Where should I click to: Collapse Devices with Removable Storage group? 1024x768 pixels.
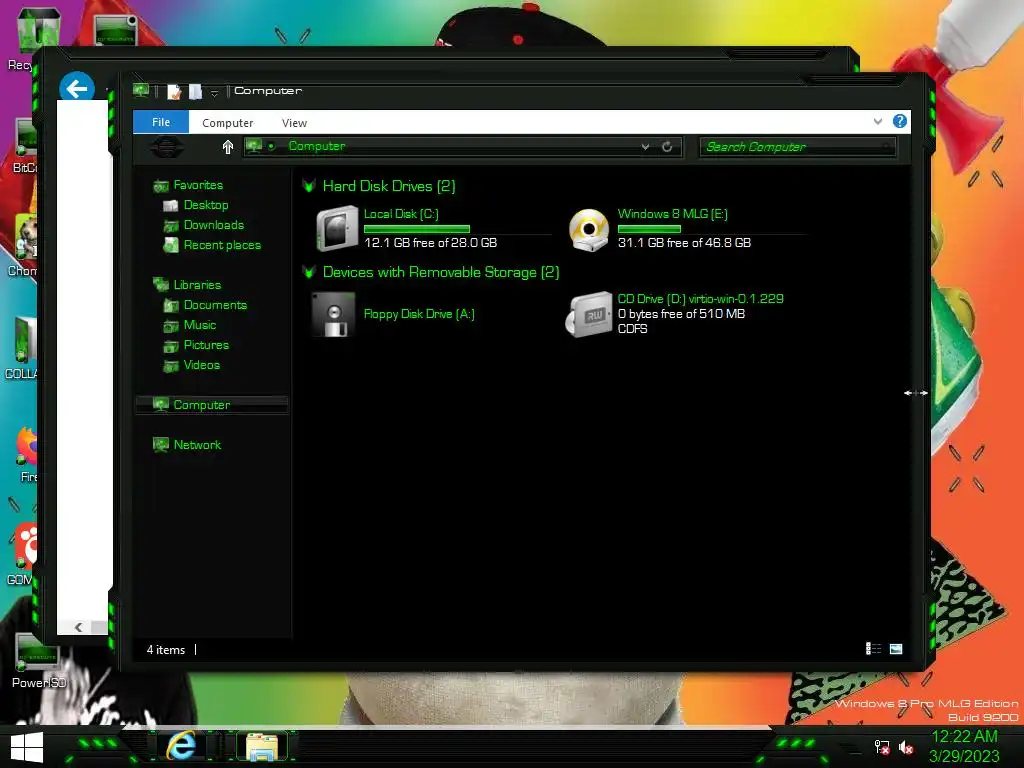coord(310,272)
